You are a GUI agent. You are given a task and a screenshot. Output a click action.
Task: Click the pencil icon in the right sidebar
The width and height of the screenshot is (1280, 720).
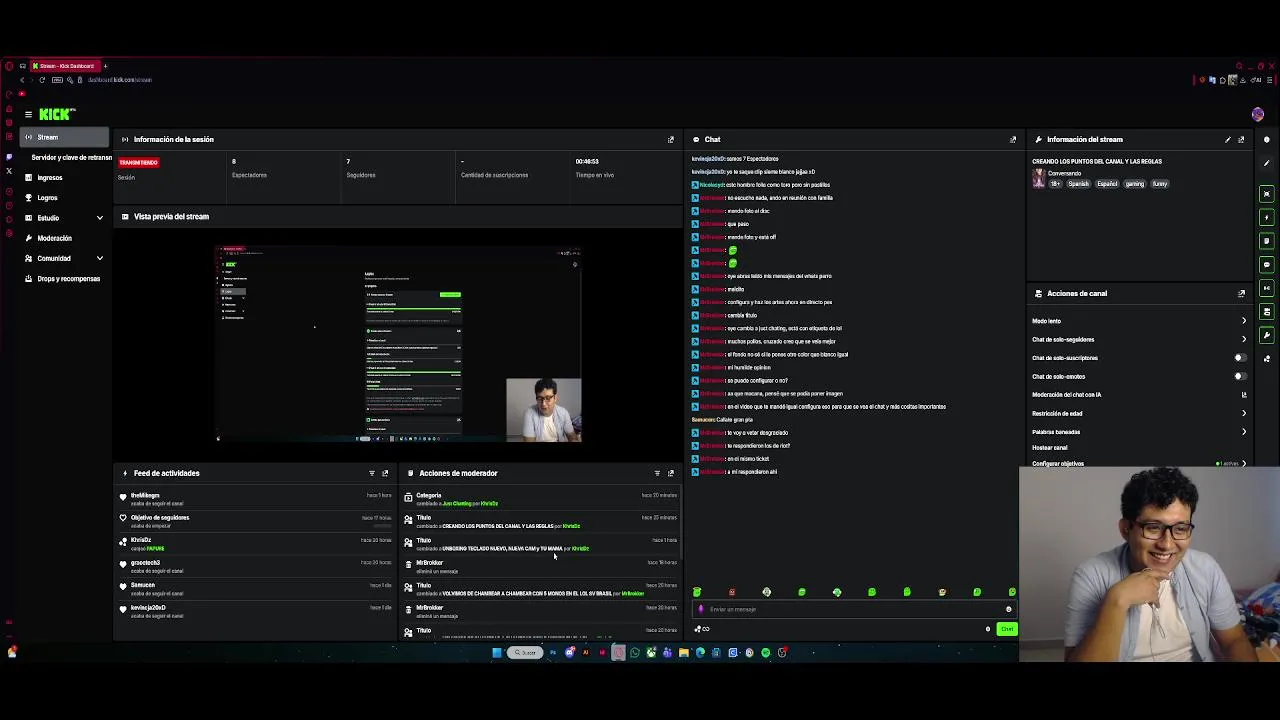[x=1266, y=163]
